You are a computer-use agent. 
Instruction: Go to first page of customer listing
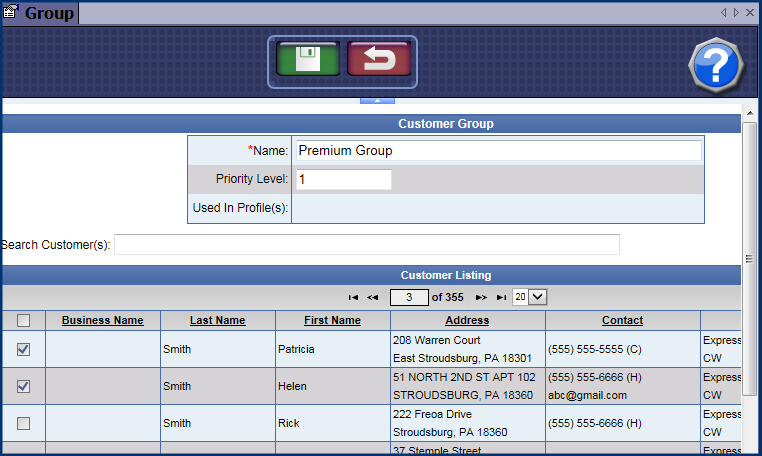pos(353,297)
